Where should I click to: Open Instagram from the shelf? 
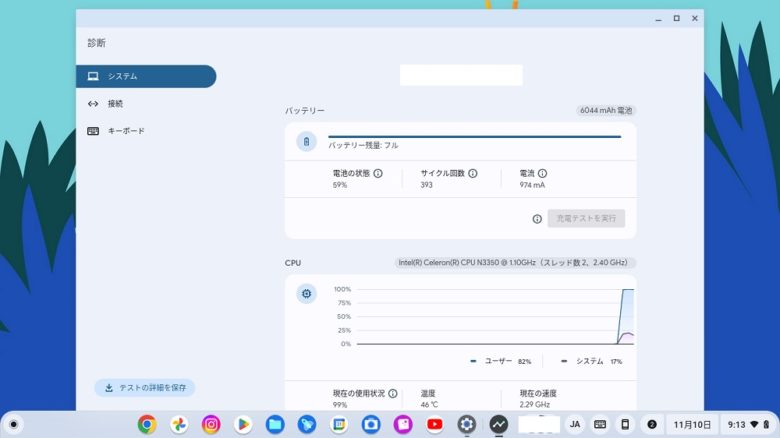[211, 424]
